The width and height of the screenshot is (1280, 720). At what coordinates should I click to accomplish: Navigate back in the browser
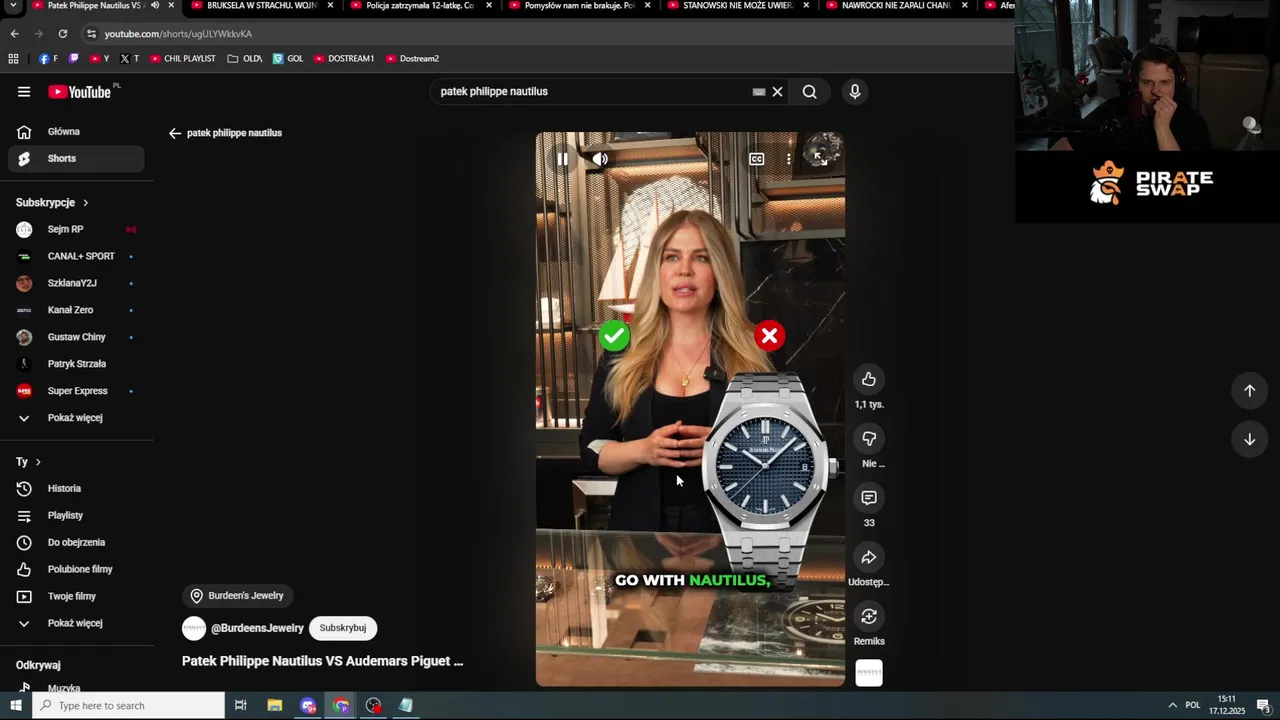click(x=14, y=34)
